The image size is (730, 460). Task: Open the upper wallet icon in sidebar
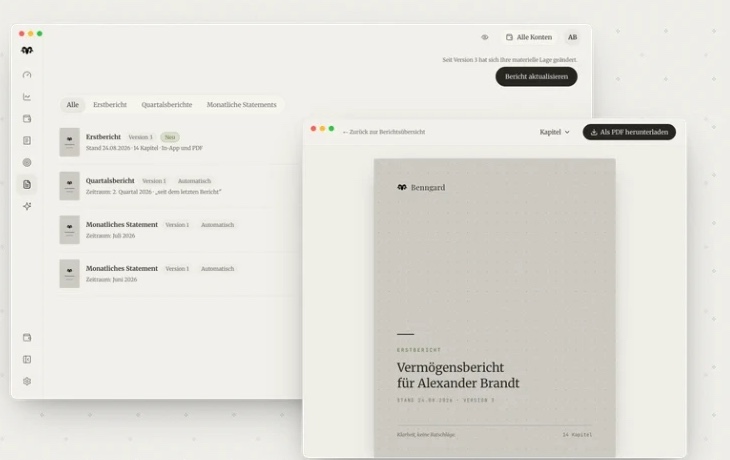(27, 119)
